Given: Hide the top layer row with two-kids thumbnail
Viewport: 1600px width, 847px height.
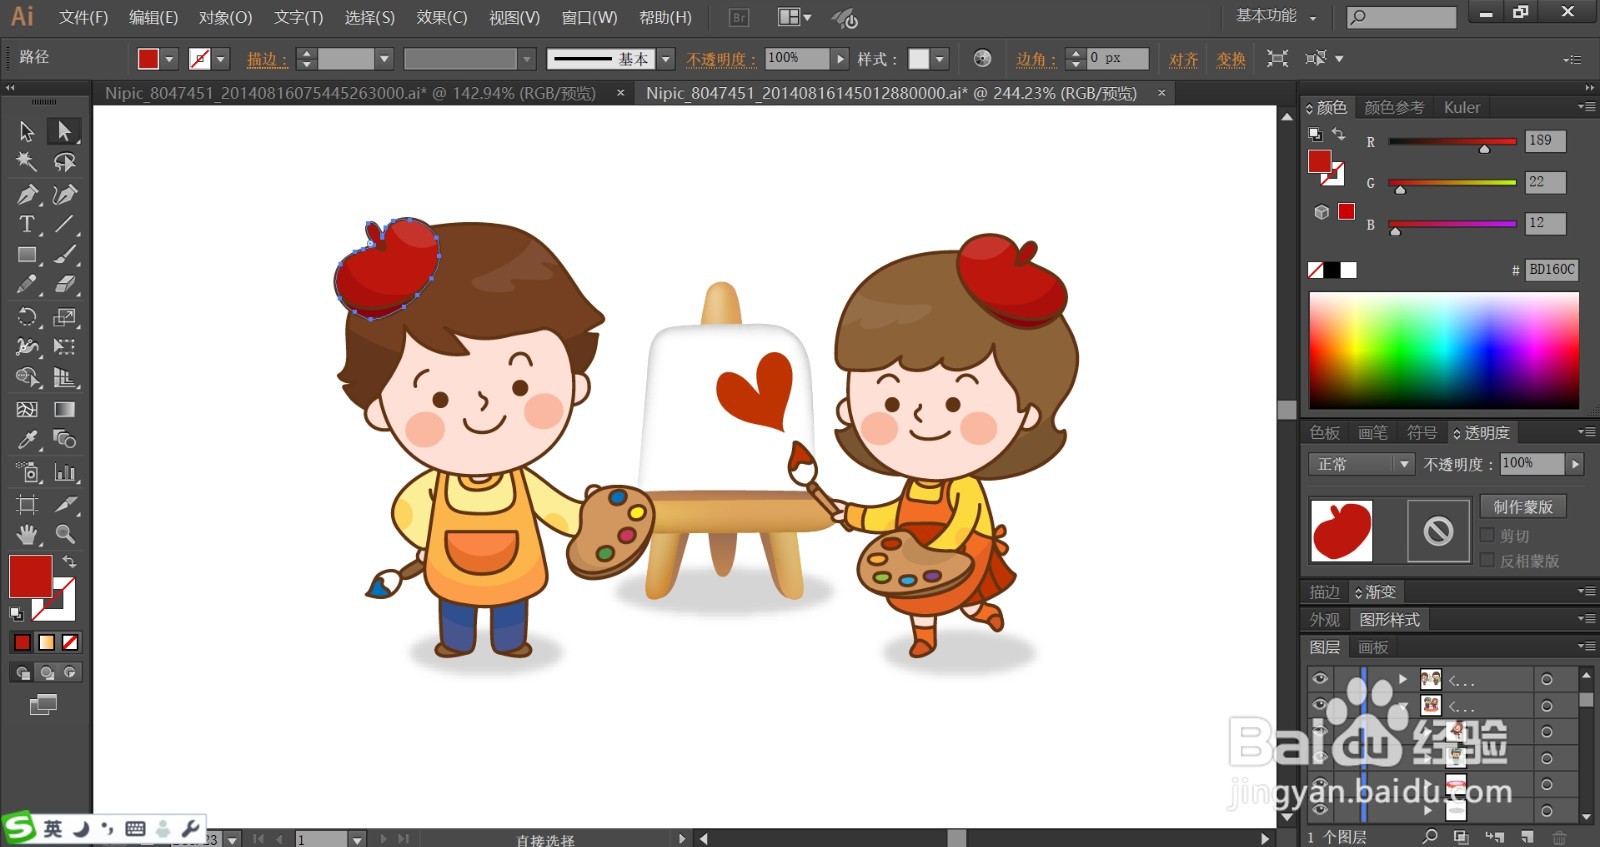Looking at the screenshot, I should [1320, 679].
